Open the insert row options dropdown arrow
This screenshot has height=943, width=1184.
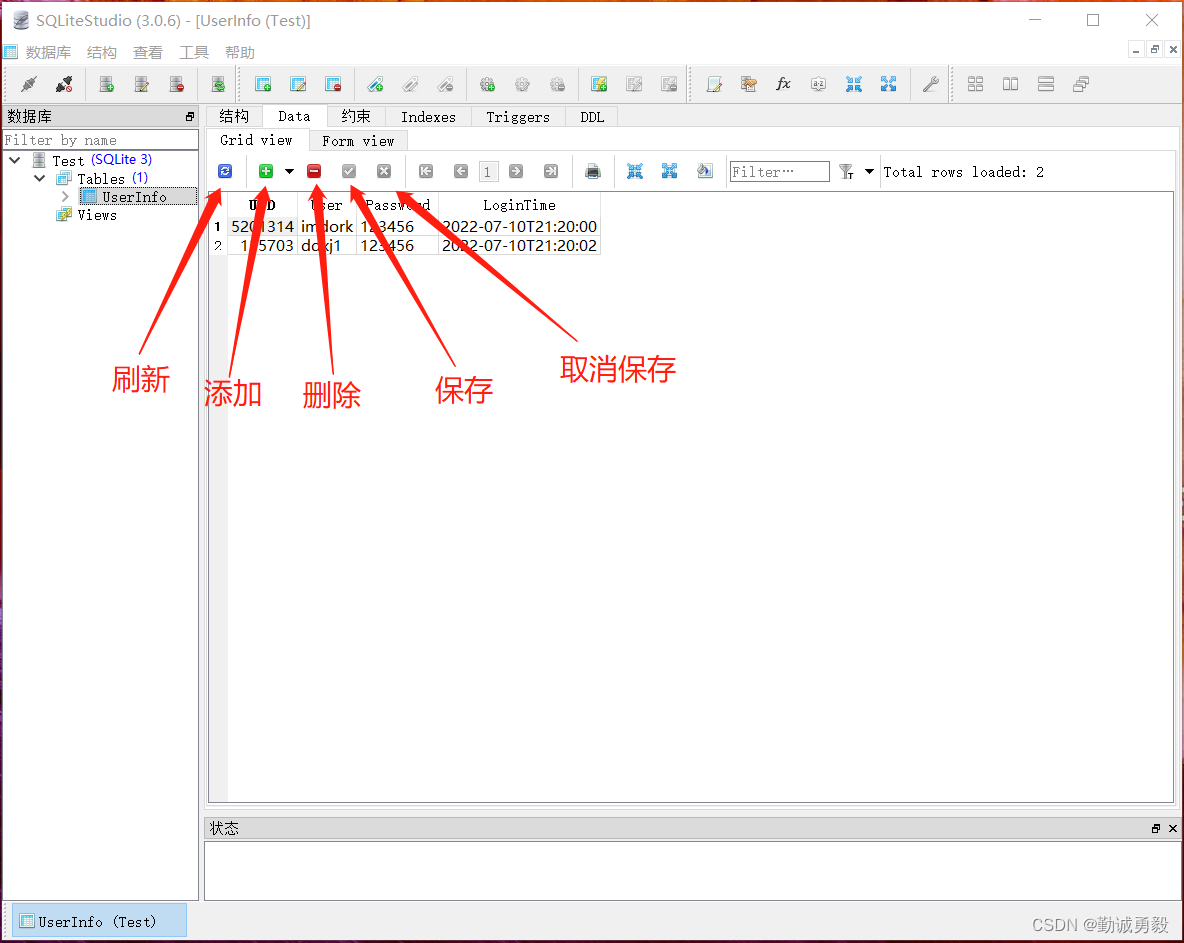click(x=289, y=171)
